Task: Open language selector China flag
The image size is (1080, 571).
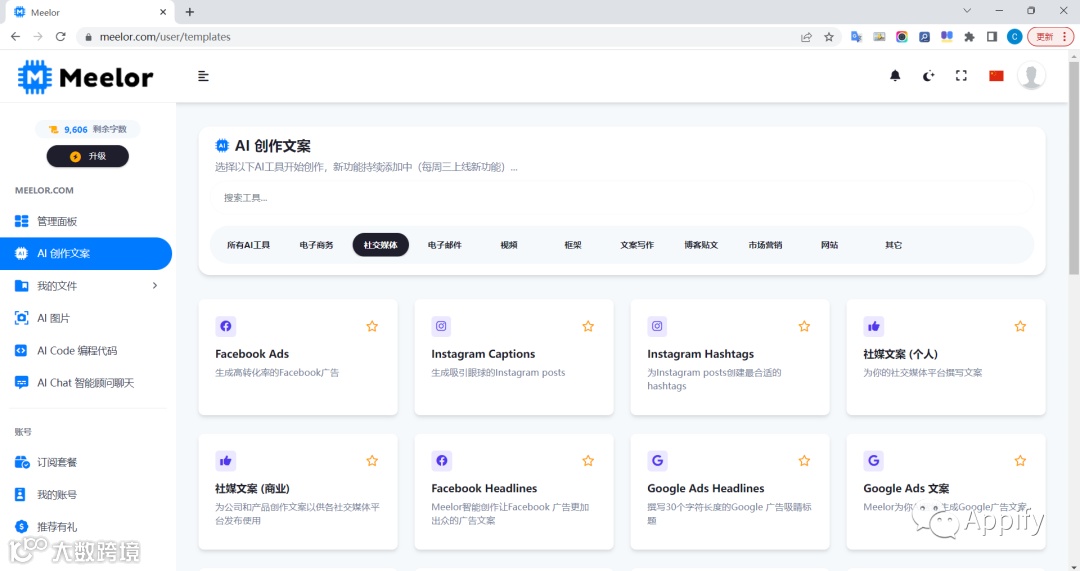Action: click(996, 76)
